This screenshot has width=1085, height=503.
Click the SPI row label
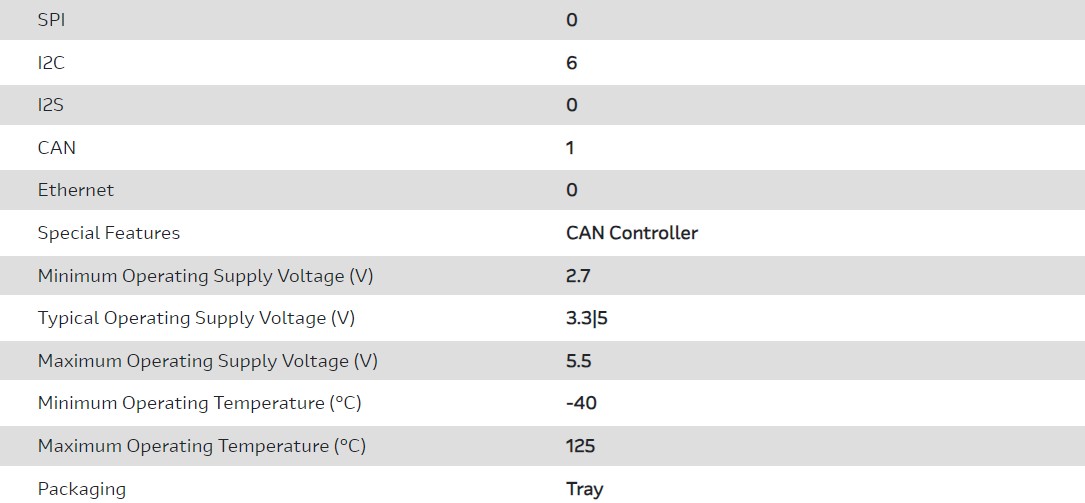51,20
